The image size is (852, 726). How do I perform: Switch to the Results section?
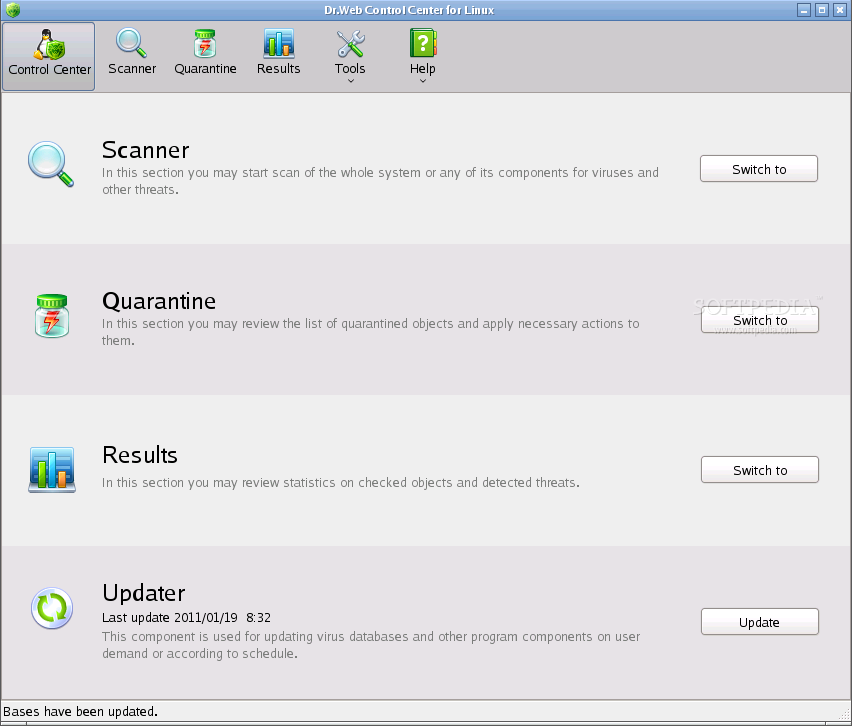760,470
